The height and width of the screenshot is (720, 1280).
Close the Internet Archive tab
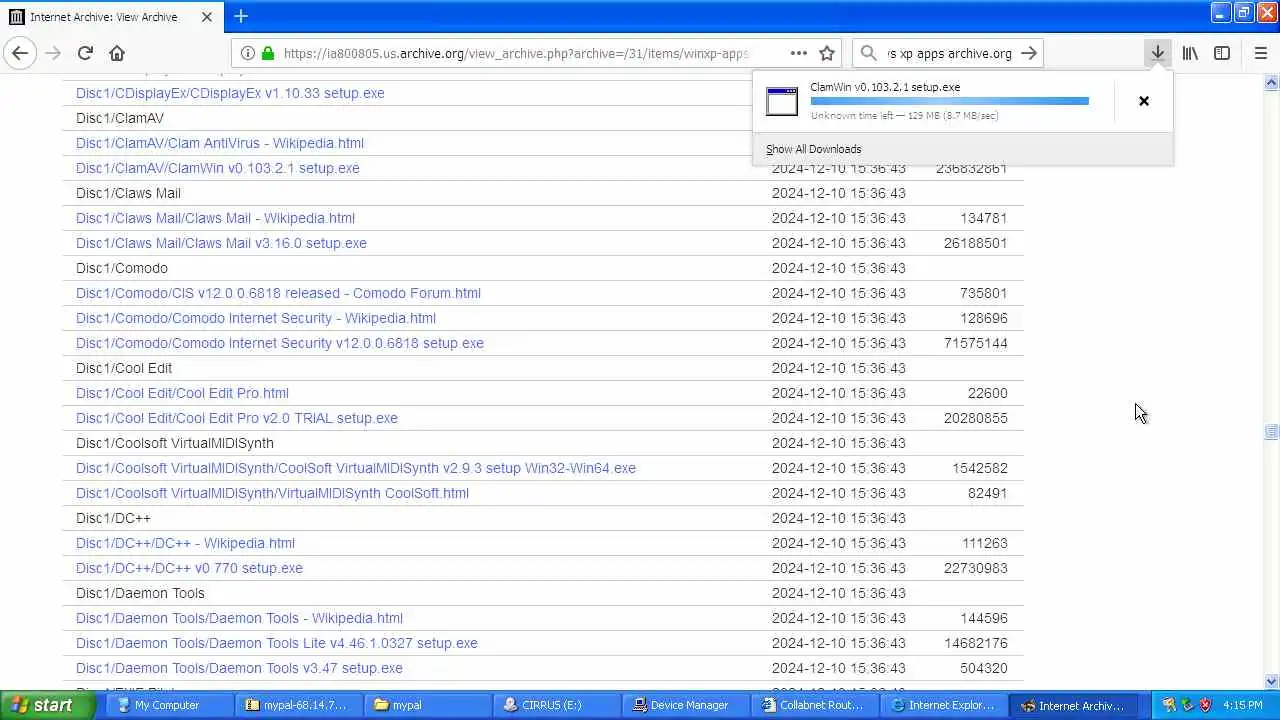coord(207,17)
